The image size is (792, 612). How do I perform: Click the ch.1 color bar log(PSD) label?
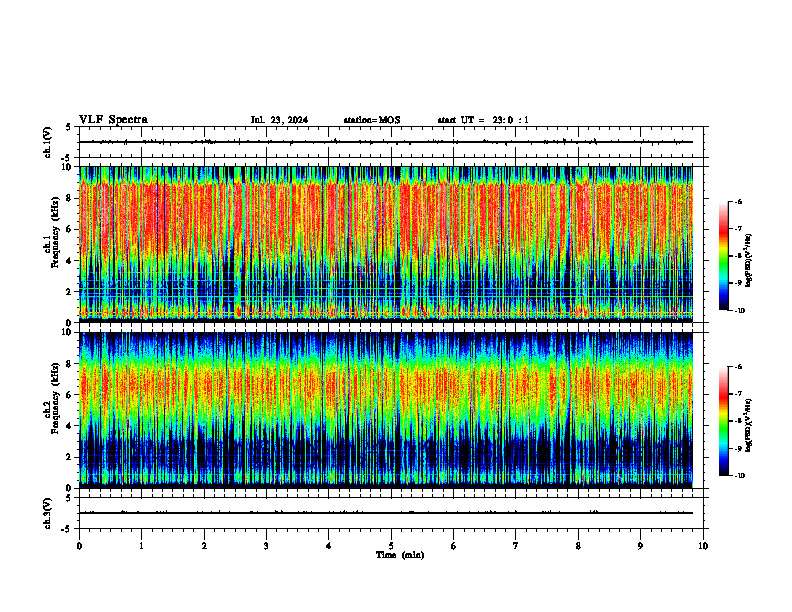pos(749,261)
